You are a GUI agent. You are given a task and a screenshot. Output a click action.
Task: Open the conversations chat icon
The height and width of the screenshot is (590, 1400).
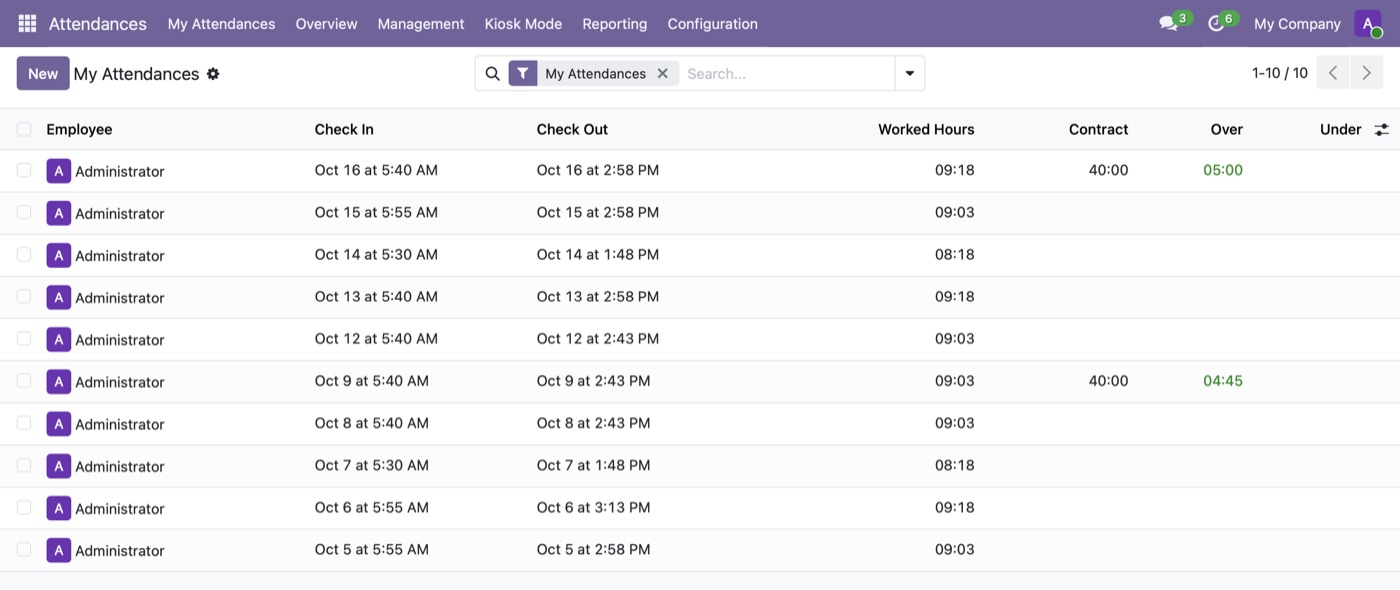tap(1168, 23)
